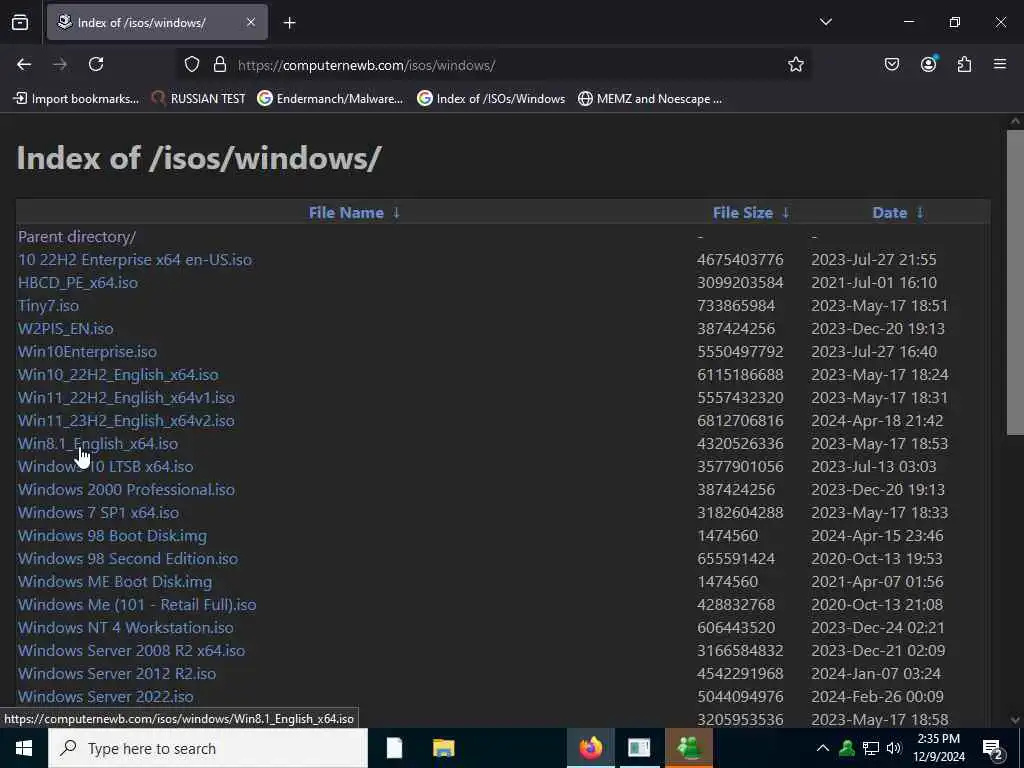Viewport: 1024px width, 768px height.
Task: Open the window app taskbar icon beside Firefox
Action: coord(639,748)
